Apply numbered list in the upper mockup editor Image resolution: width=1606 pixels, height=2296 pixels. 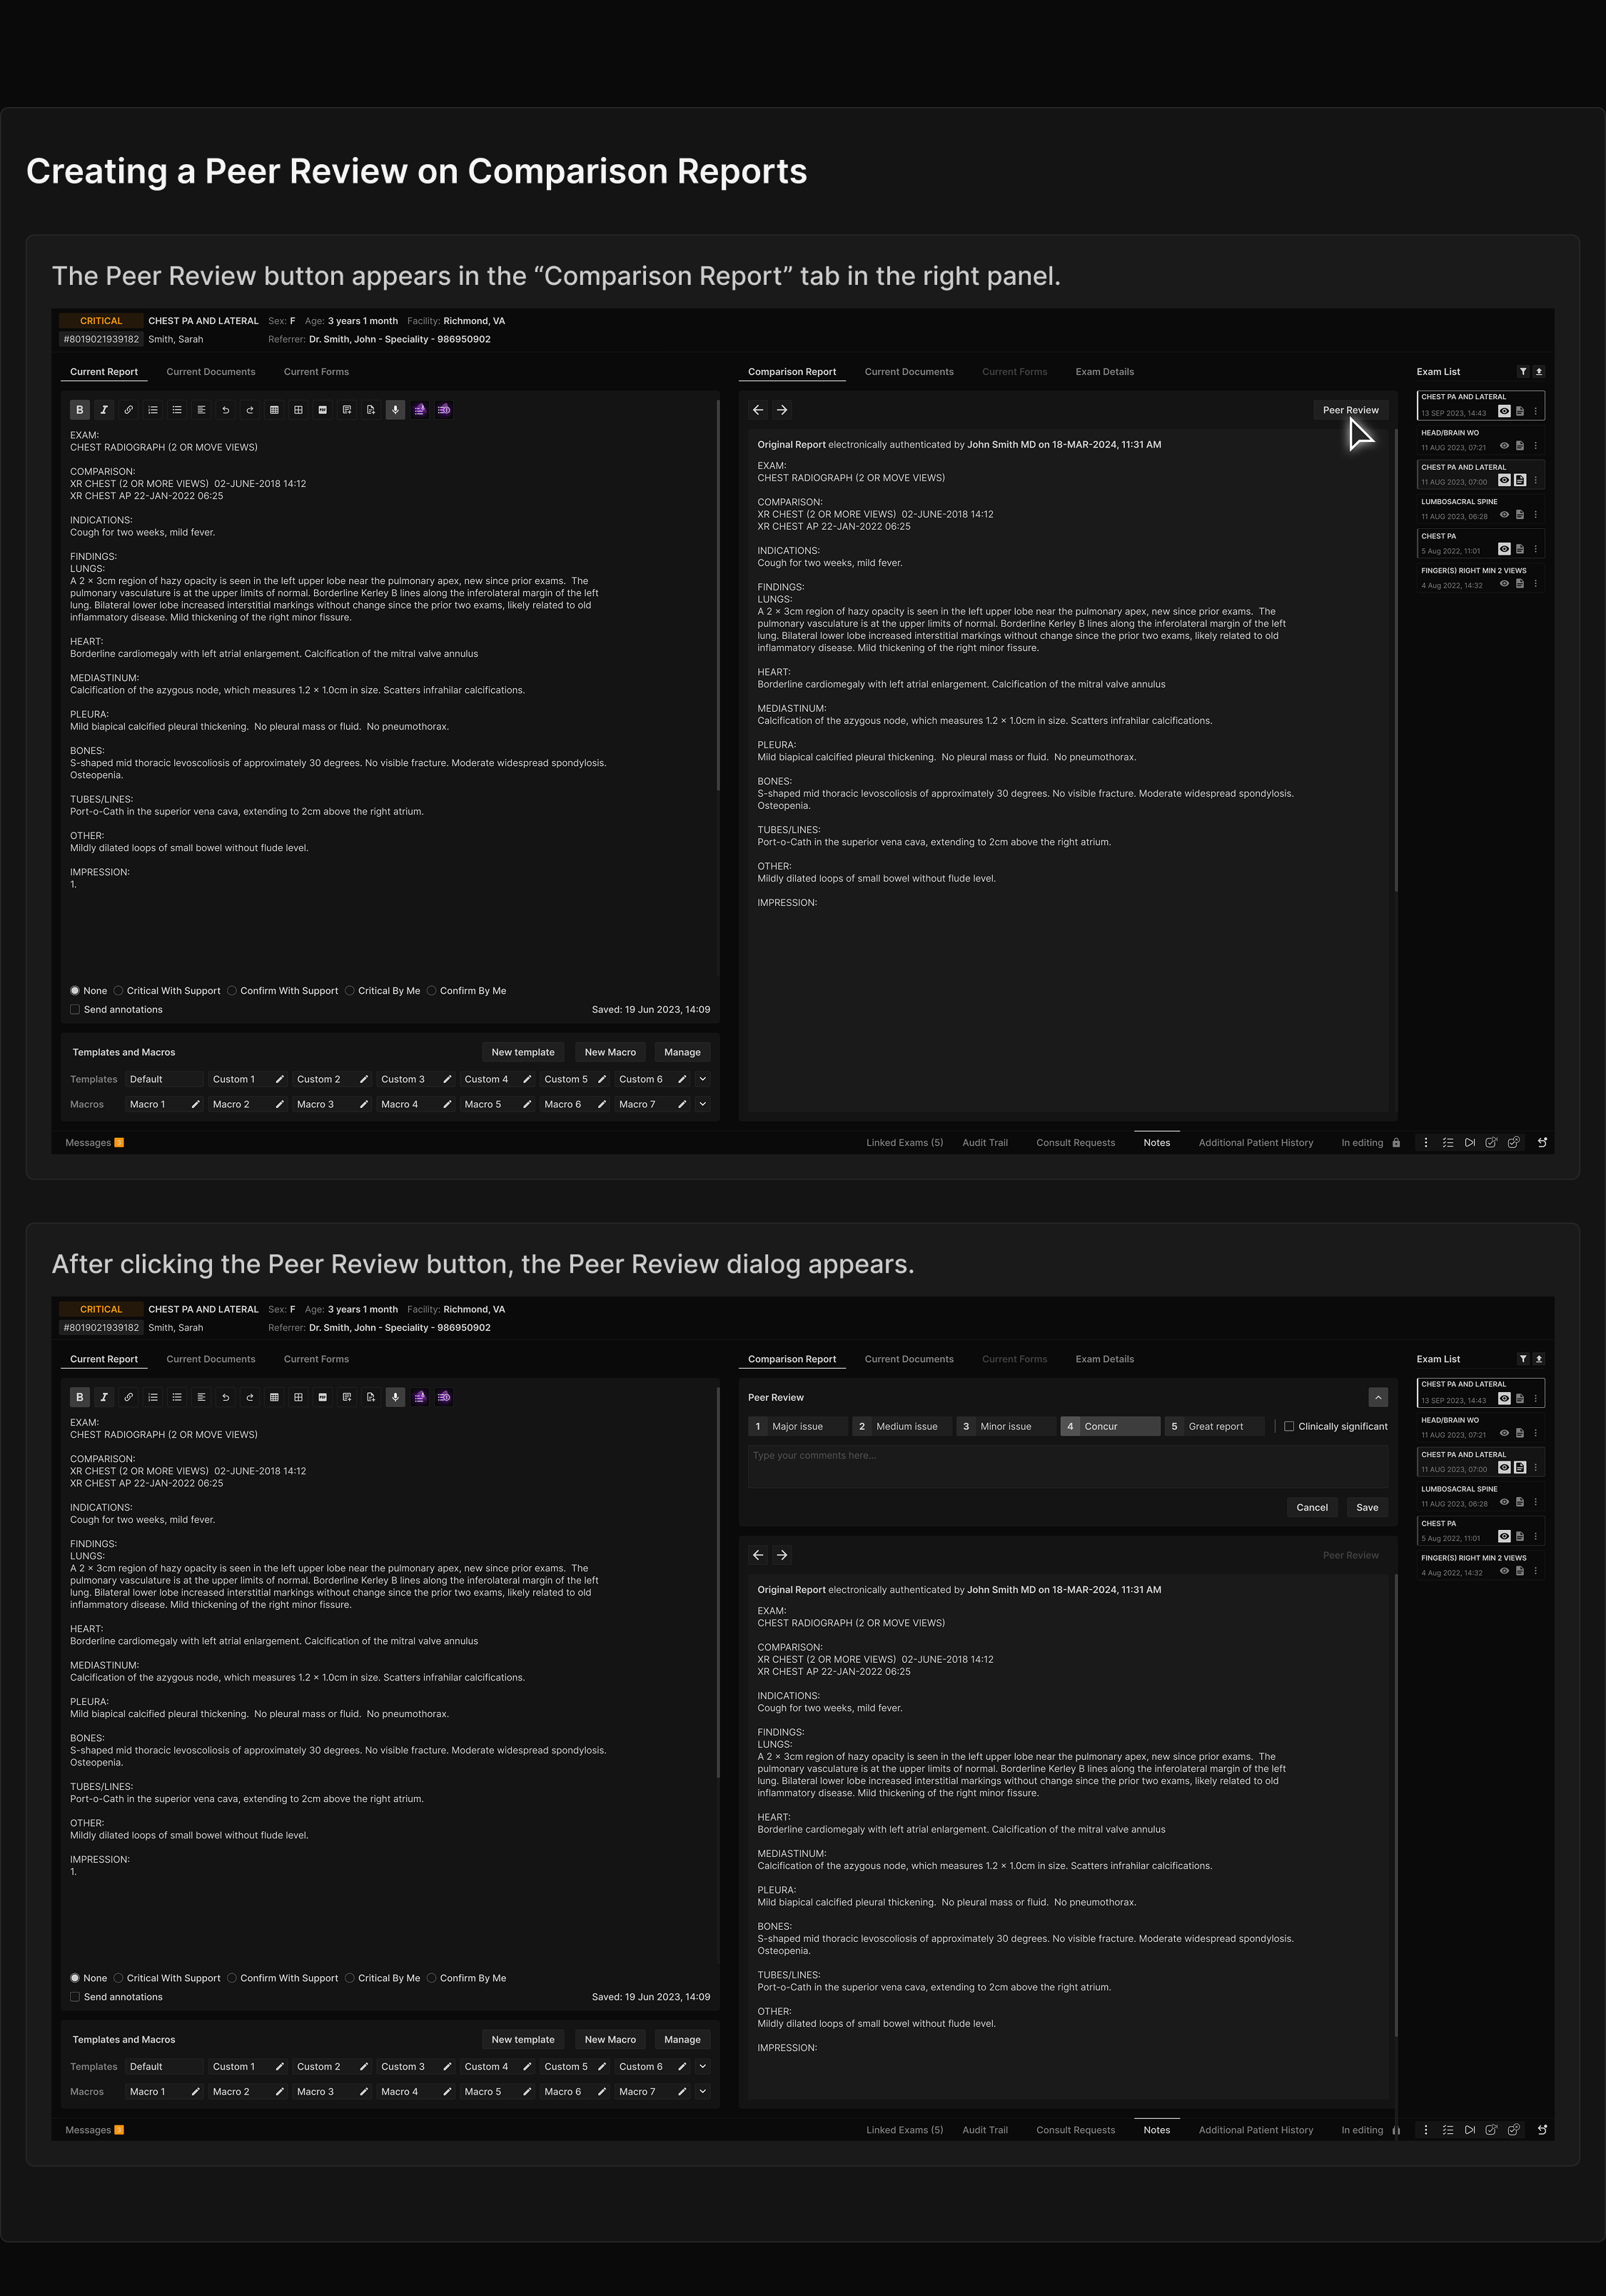(153, 410)
